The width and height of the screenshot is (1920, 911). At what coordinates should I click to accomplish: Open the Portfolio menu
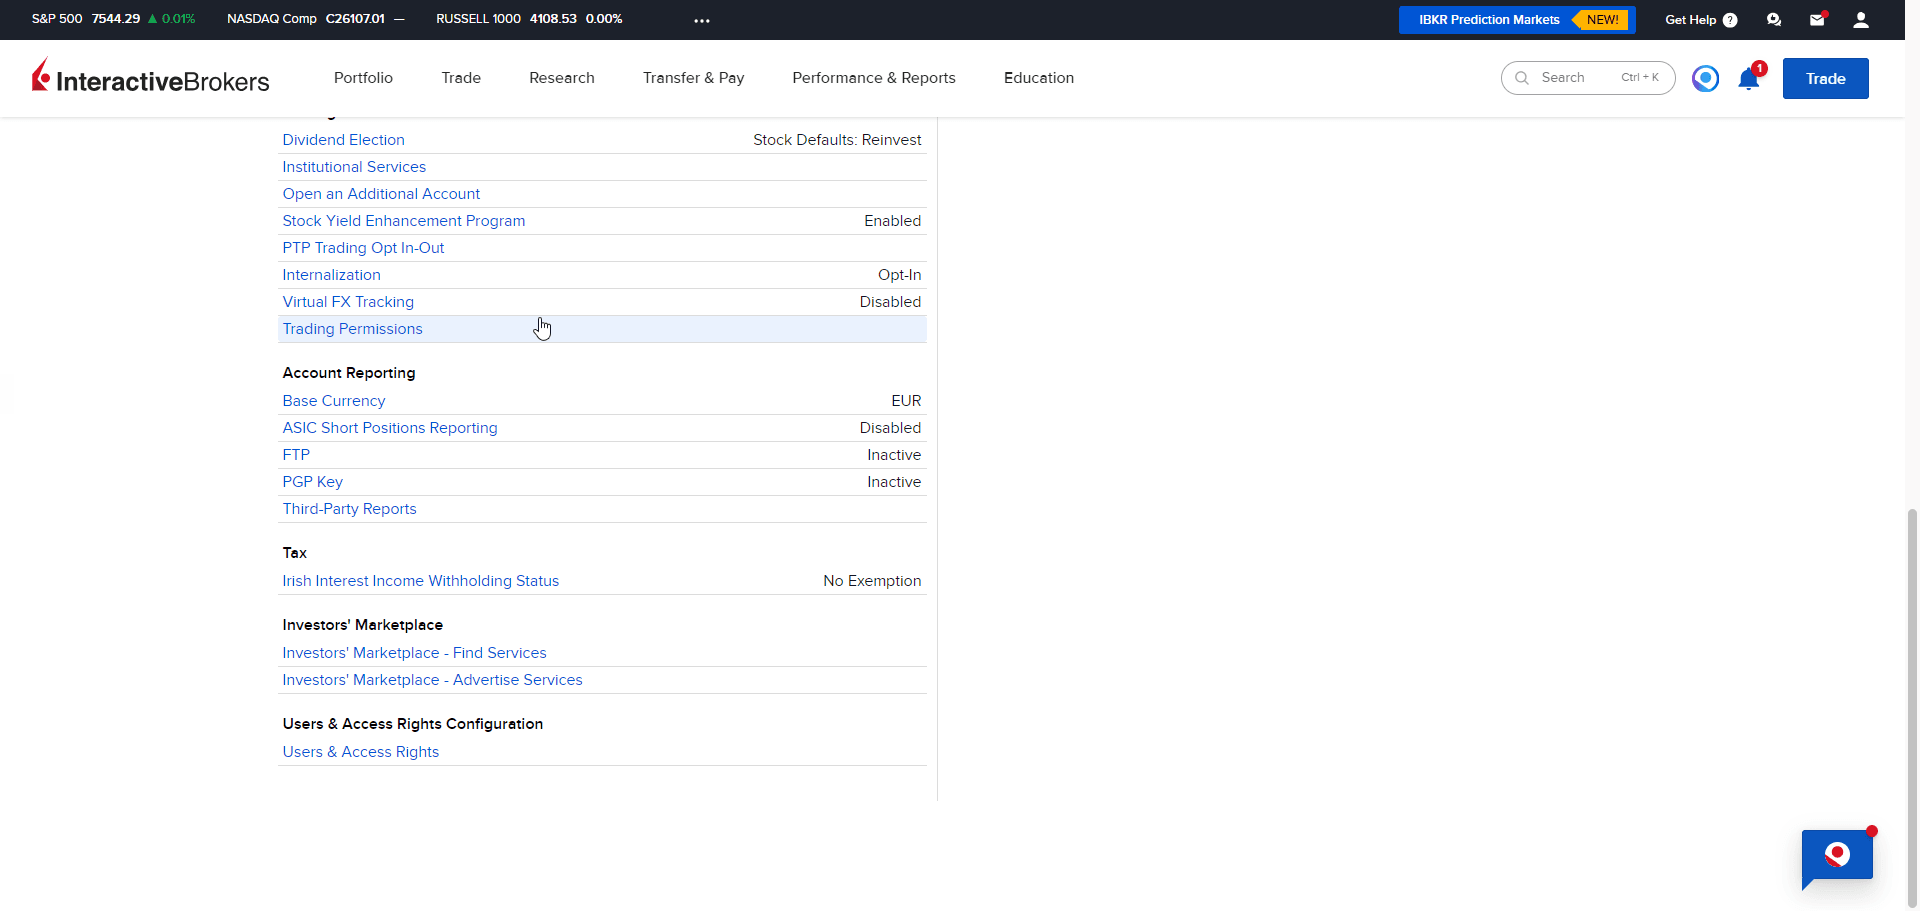(x=363, y=78)
